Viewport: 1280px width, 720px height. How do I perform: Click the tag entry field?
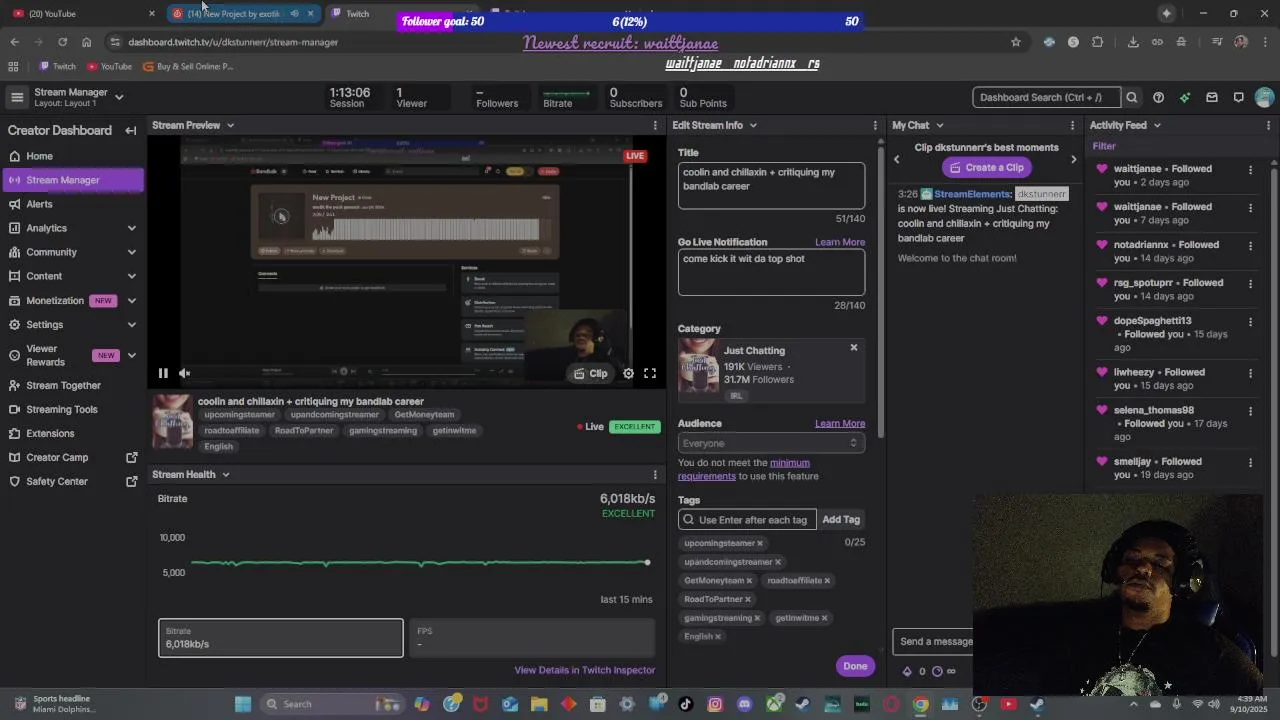point(747,520)
